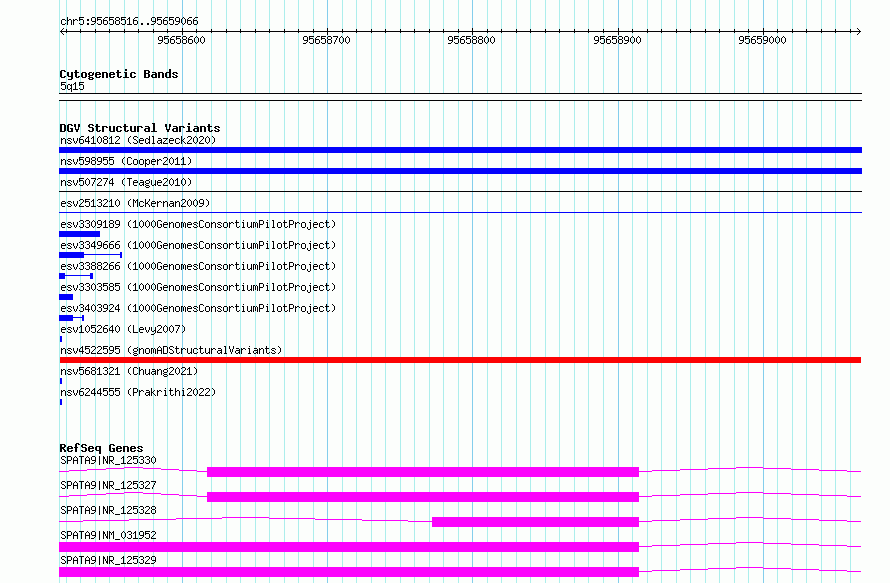Select the nsv5681321 (Chuang2021) label
Image resolution: width=890 pixels, height=583 pixels.
tap(129, 371)
